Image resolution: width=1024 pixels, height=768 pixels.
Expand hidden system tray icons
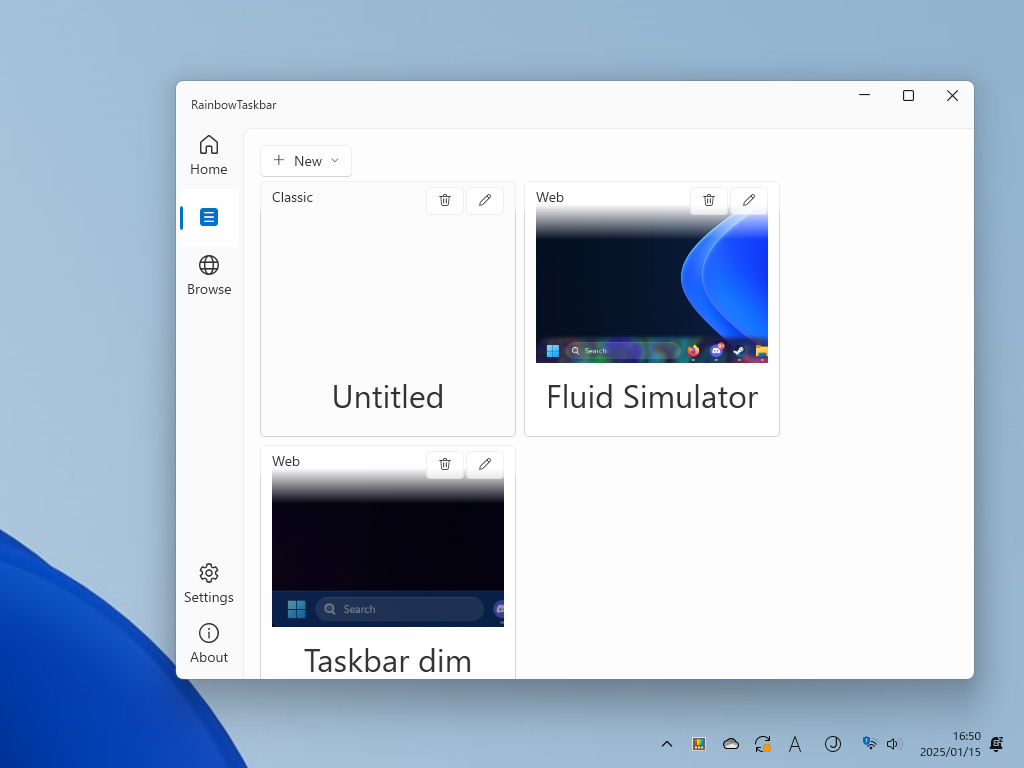click(667, 744)
